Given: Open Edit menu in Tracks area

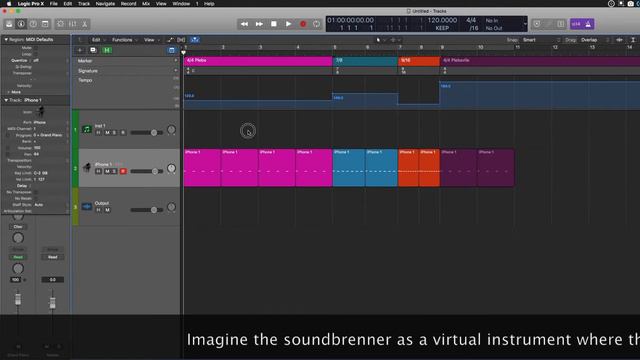Looking at the screenshot, I should (98, 40).
